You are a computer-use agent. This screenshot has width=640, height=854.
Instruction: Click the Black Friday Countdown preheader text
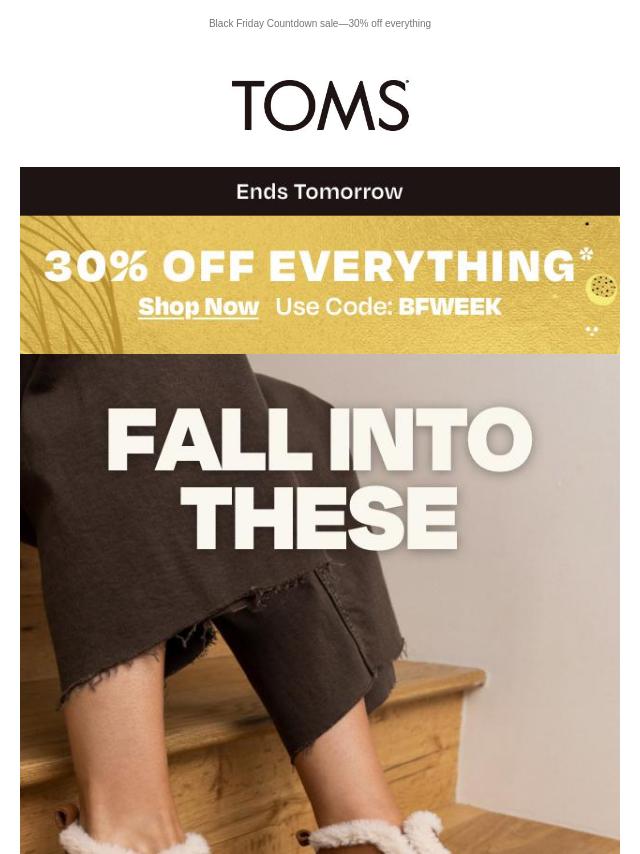(x=320, y=23)
